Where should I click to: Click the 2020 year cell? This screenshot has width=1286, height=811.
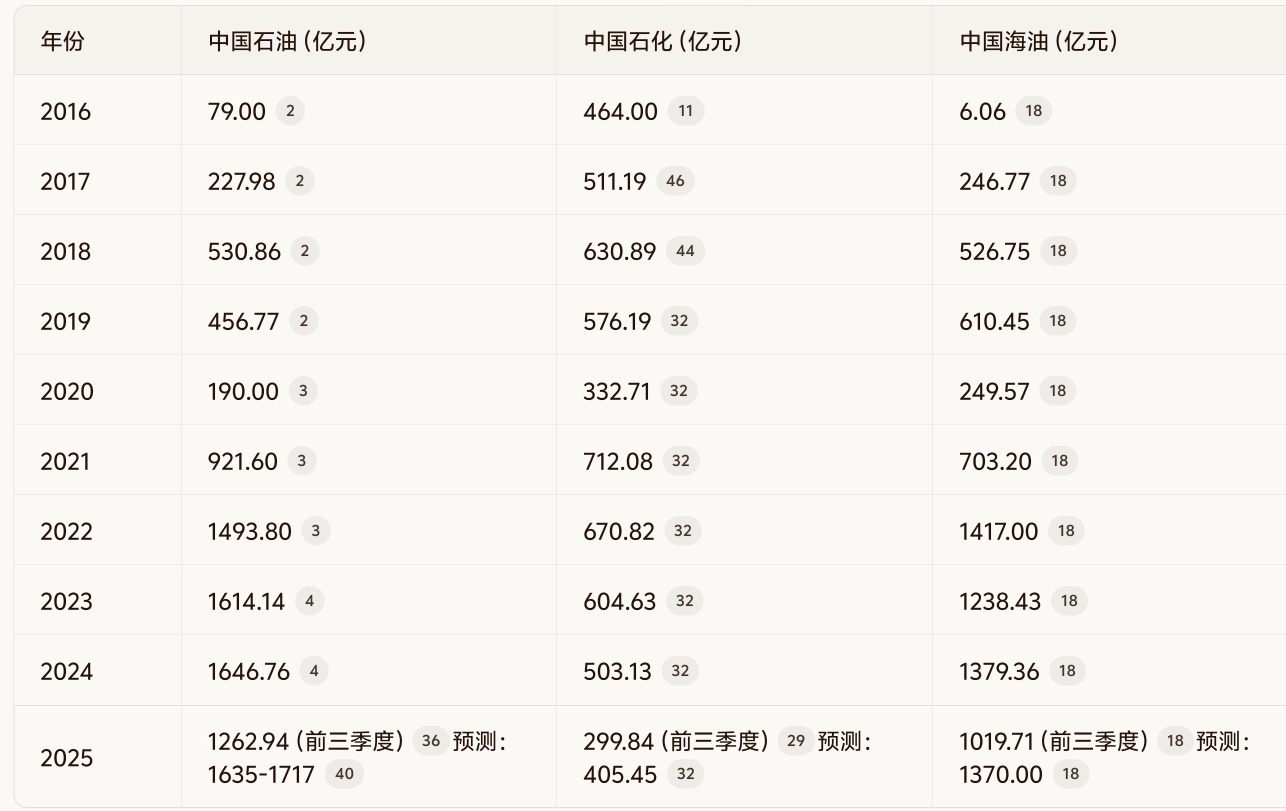(x=66, y=391)
